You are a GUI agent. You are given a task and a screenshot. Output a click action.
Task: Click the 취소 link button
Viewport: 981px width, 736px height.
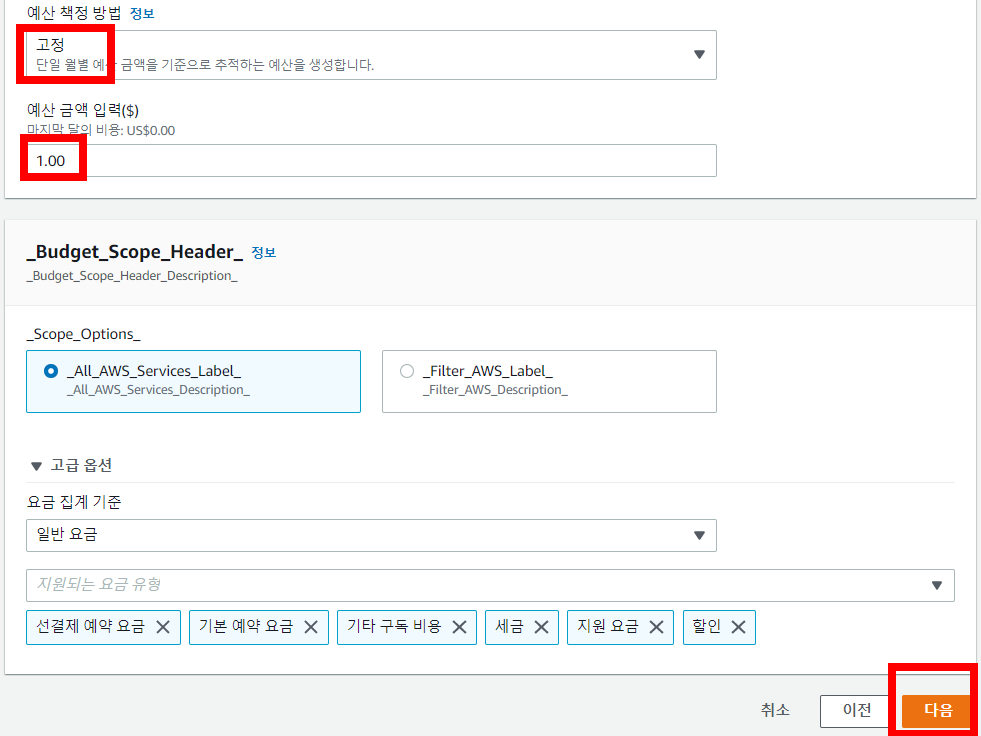pyautogui.click(x=775, y=710)
